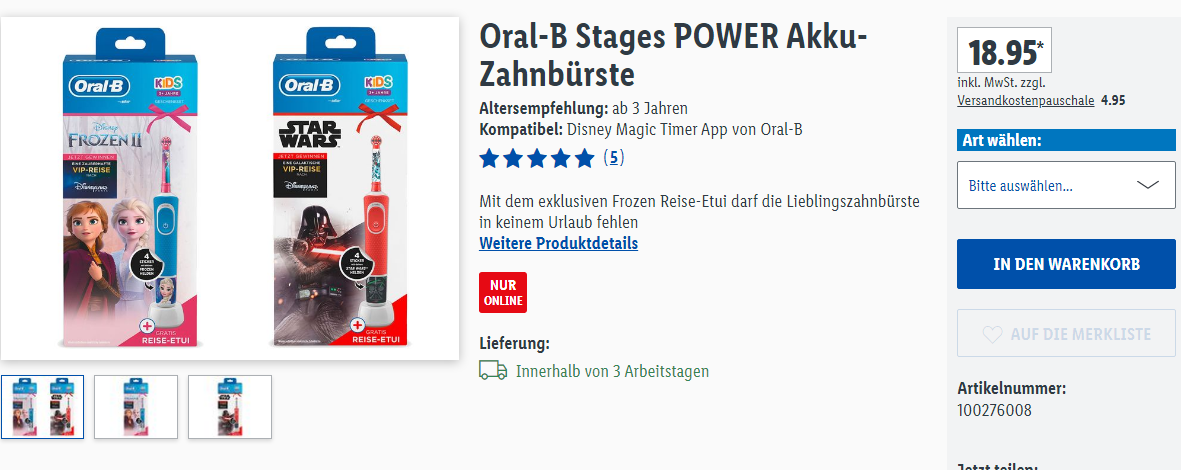Select the first thumbnail showing both toothbrushes
The image size is (1181, 470).
(42, 407)
